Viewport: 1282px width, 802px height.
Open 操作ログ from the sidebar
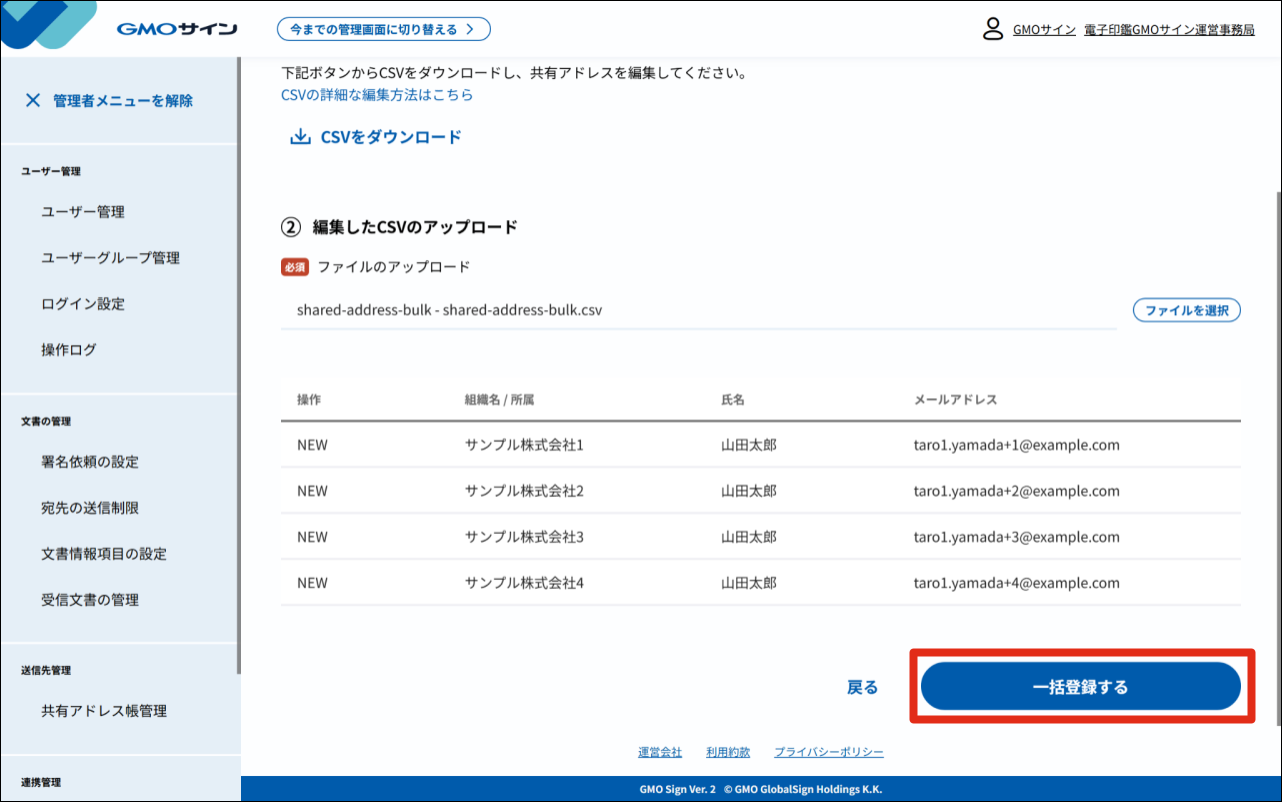click(69, 350)
